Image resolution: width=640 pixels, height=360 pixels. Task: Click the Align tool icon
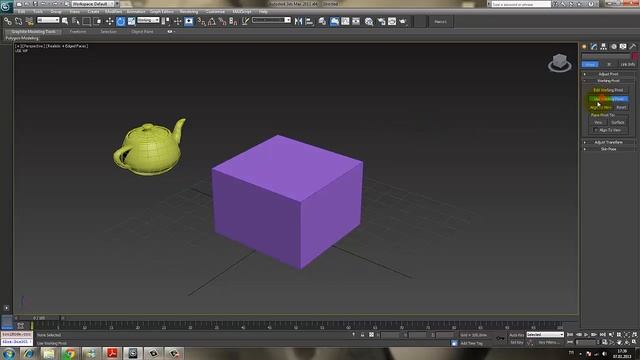(x=309, y=21)
